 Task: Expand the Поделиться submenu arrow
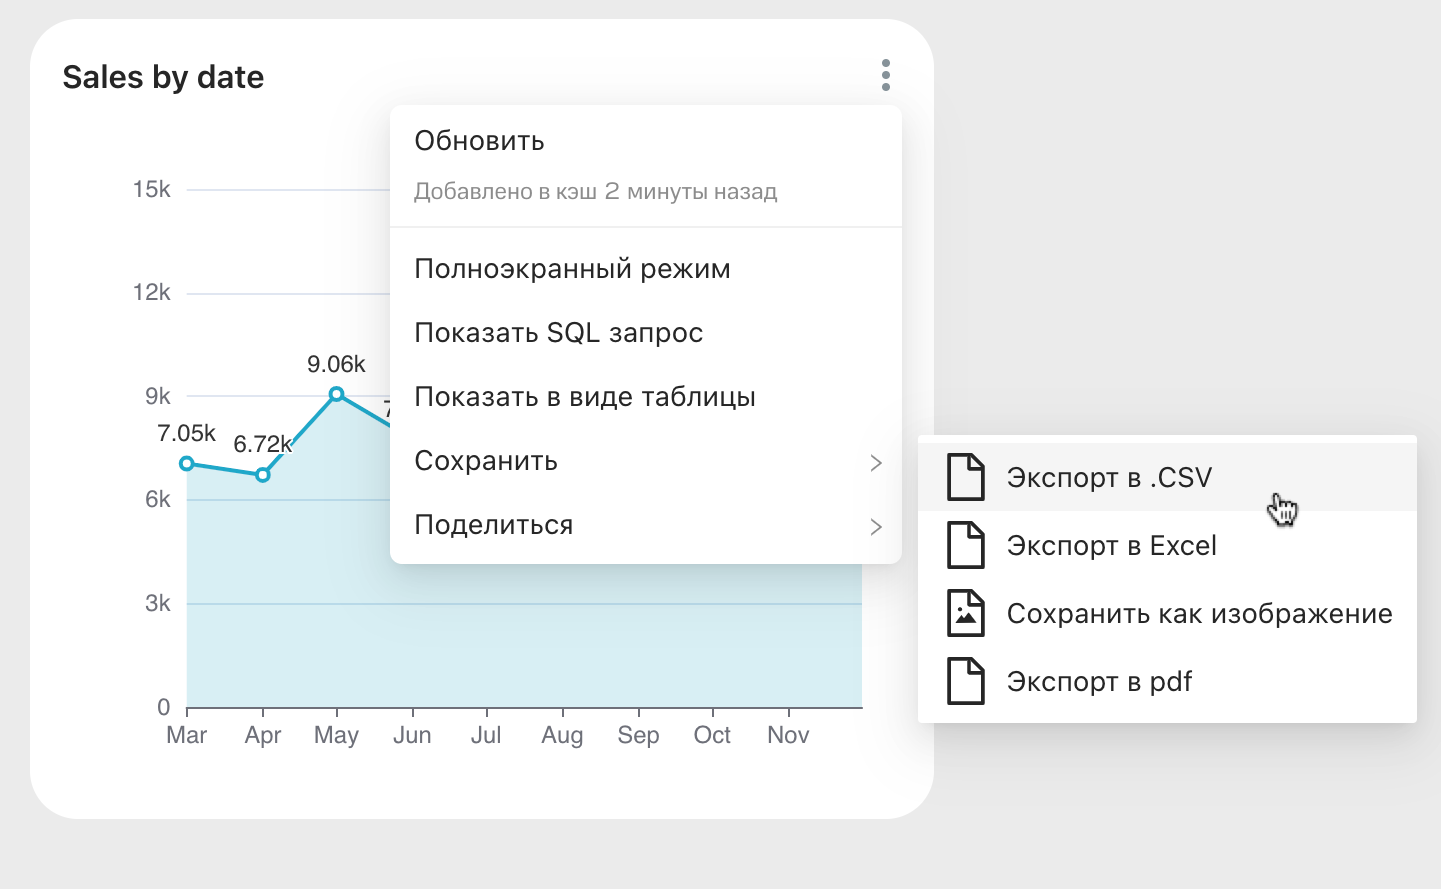pyautogui.click(x=875, y=526)
